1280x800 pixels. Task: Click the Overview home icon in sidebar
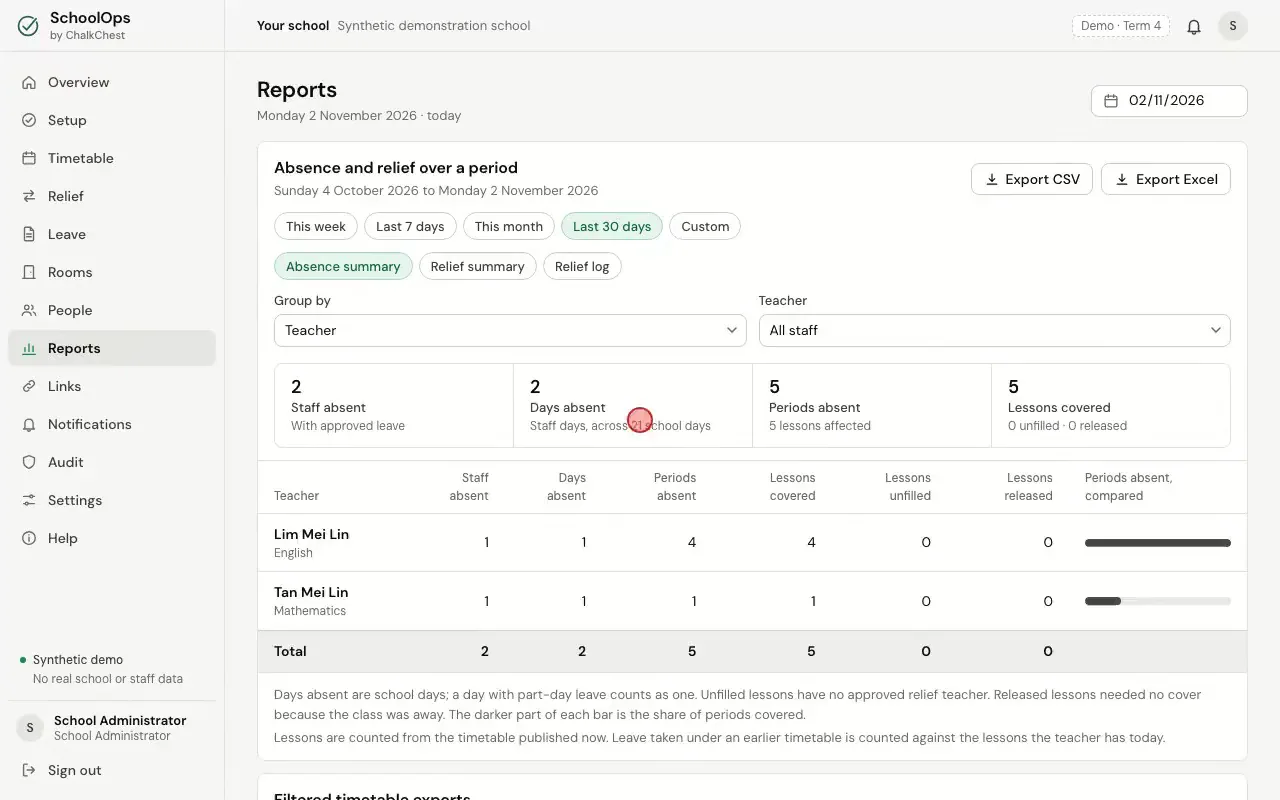point(29,83)
